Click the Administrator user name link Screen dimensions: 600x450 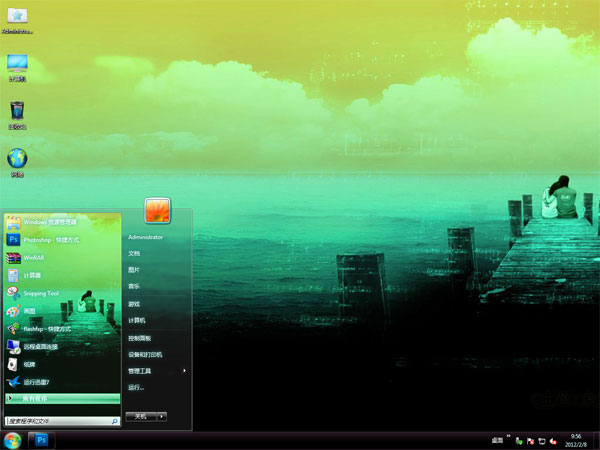(145, 237)
